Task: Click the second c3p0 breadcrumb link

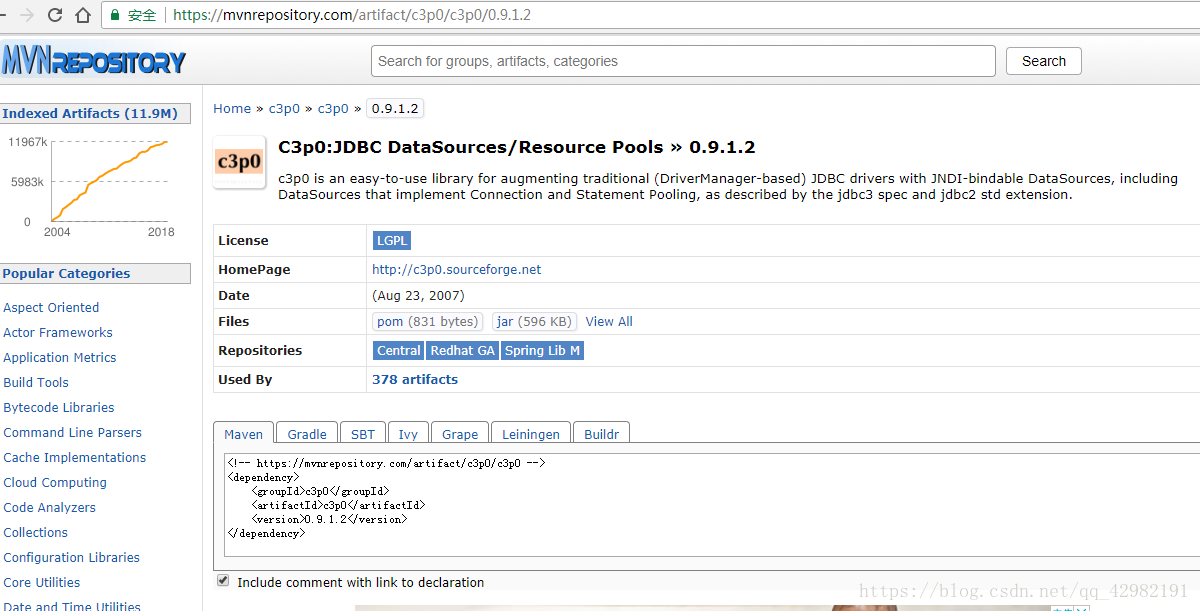Action: pyautogui.click(x=333, y=108)
